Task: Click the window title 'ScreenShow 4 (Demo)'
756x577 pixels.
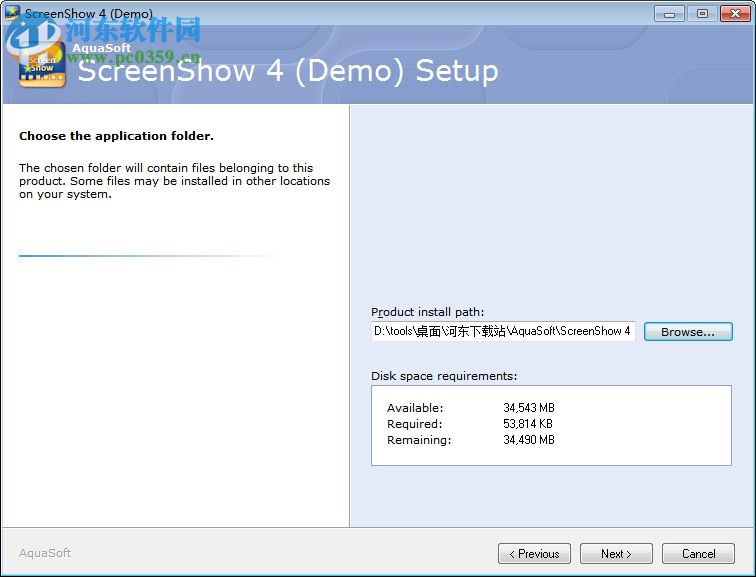Action: [89, 13]
